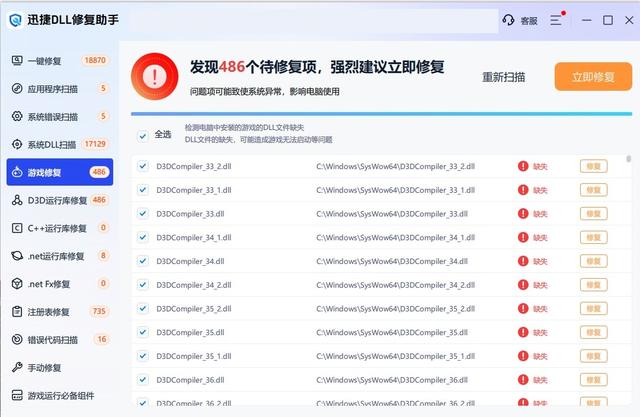
Task: Click the file list scrollbar thumb
Action: [x=629, y=158]
